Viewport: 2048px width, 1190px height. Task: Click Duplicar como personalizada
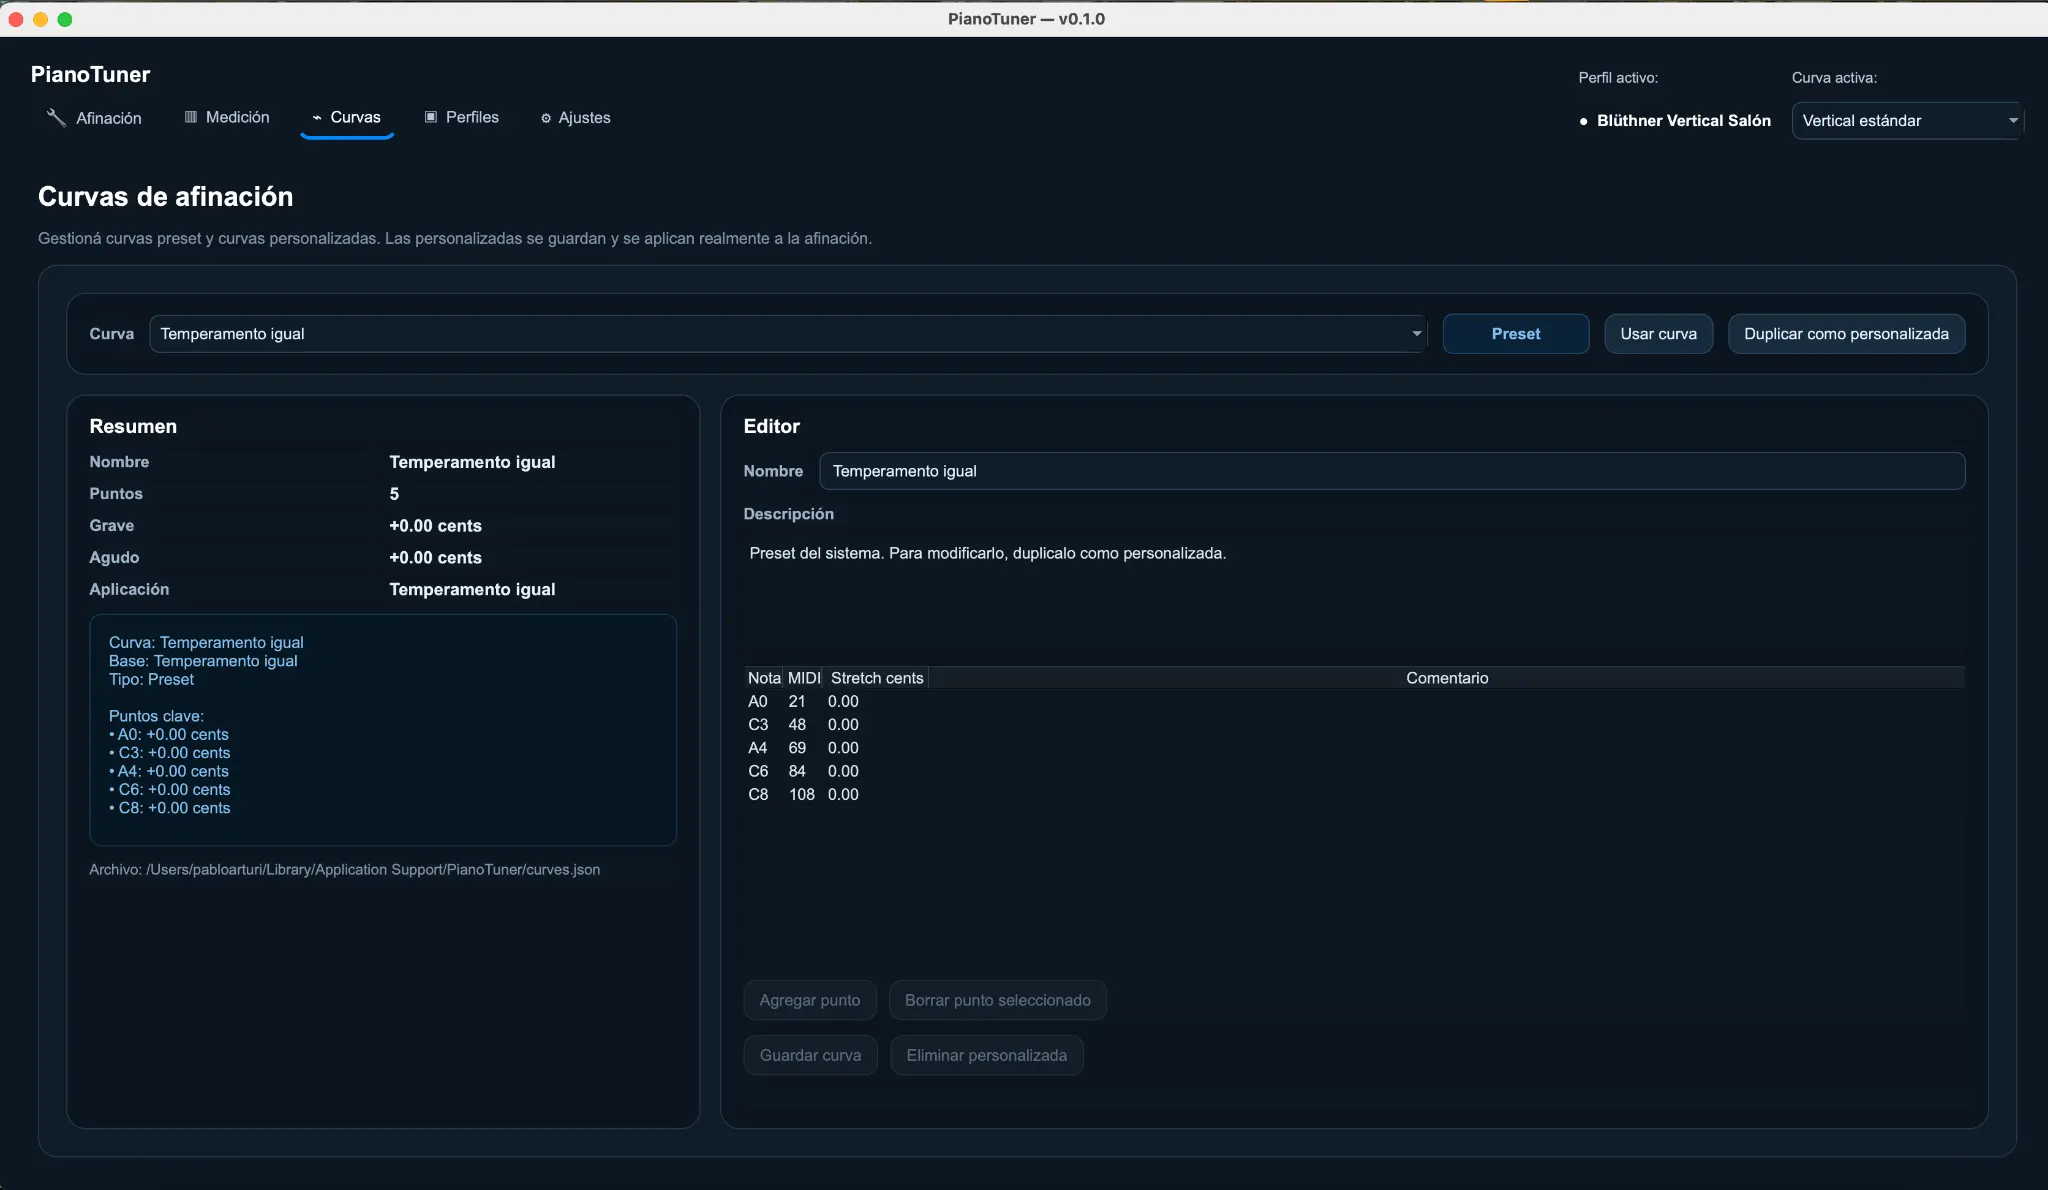pos(1846,334)
